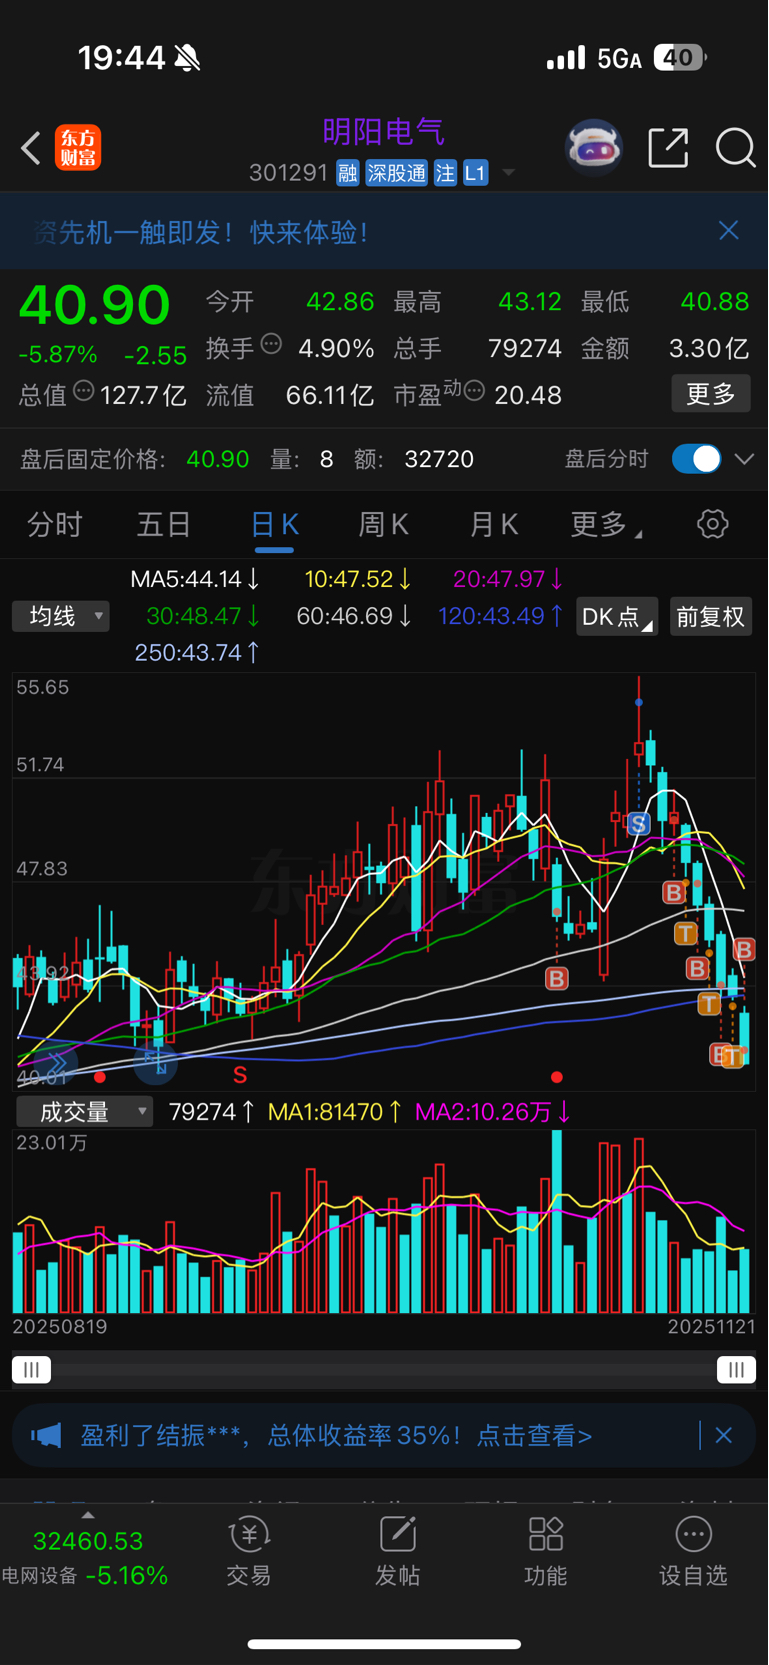
Task: Tap the double-arrow expand chart icon
Action: click(x=55, y=1062)
